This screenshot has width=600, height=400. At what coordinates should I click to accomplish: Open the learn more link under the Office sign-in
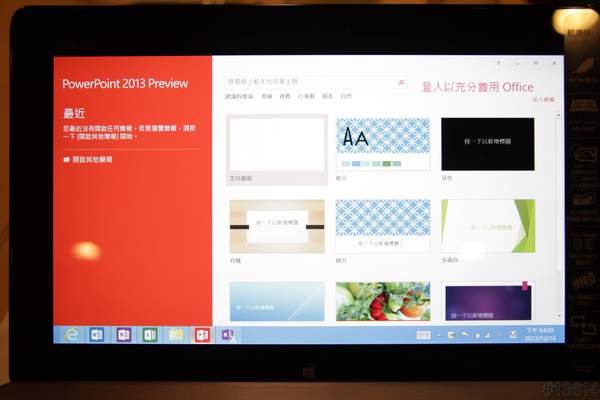[x=543, y=100]
